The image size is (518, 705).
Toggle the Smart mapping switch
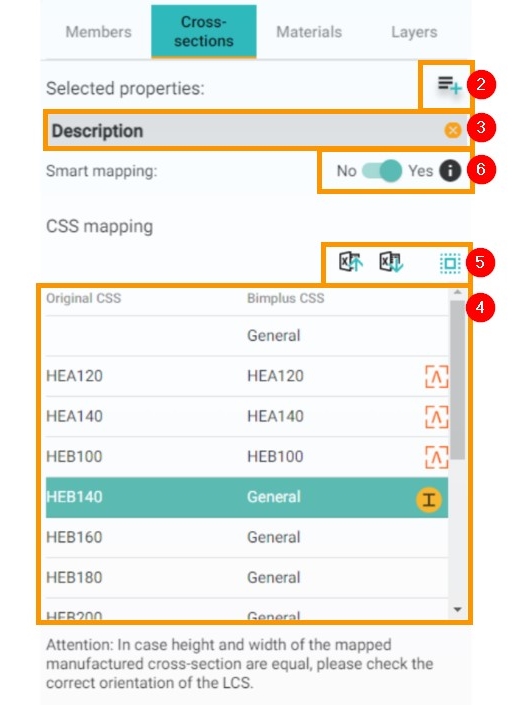click(x=381, y=171)
